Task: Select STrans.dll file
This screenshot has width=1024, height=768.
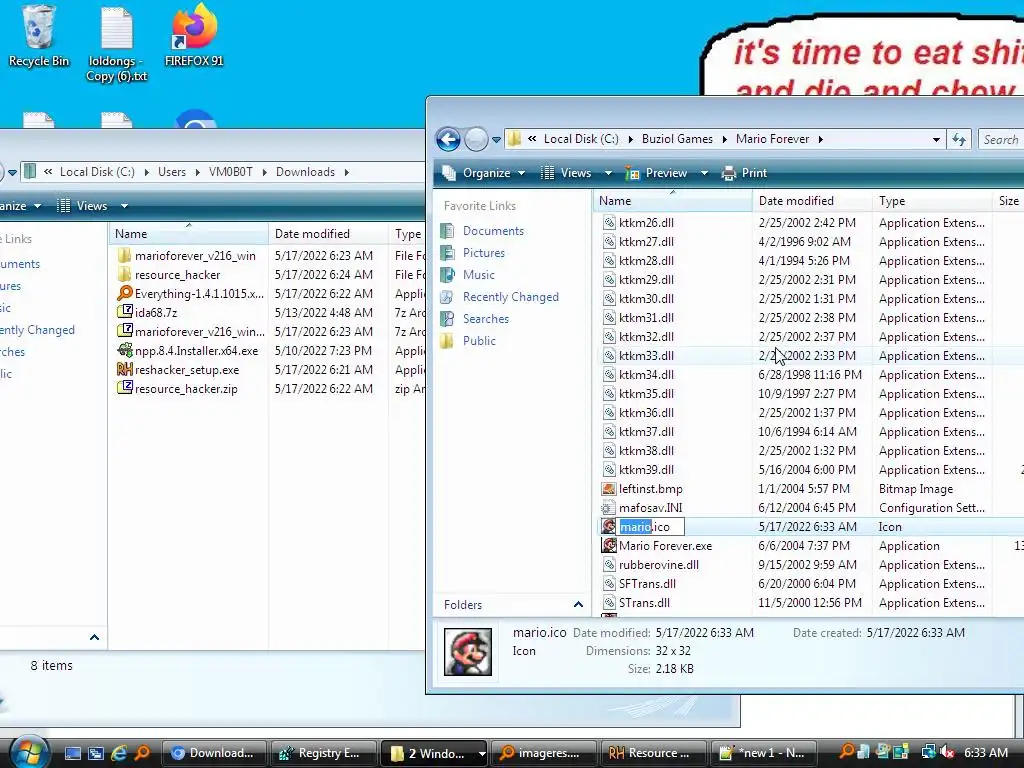Action: pyautogui.click(x=644, y=602)
